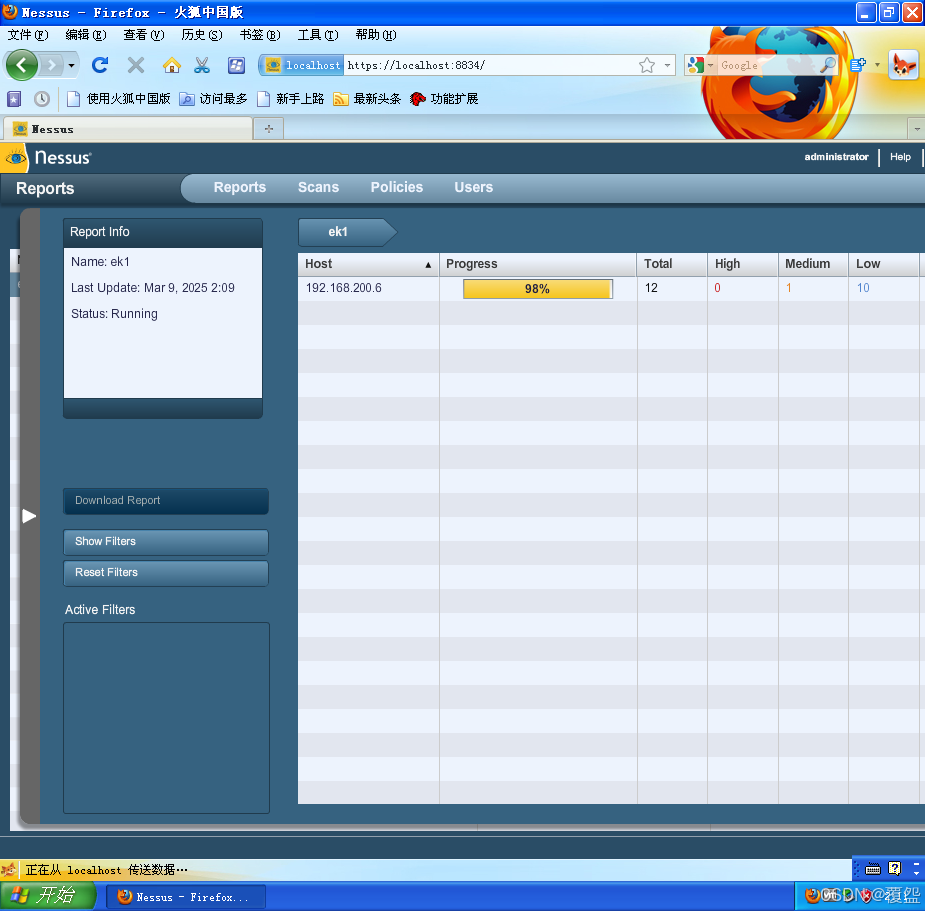This screenshot has width=925, height=911.
Task: Open the 查看 menu
Action: pos(143,35)
